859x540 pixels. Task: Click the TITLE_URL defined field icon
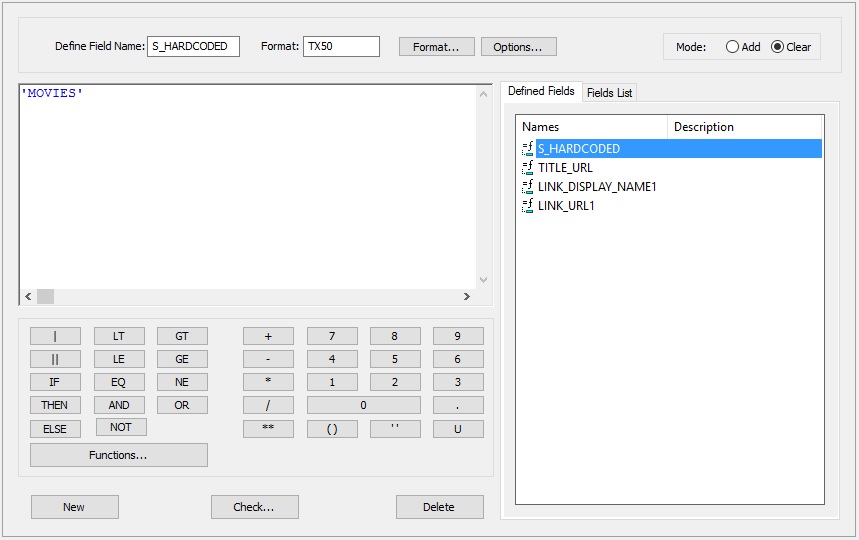[x=528, y=168]
